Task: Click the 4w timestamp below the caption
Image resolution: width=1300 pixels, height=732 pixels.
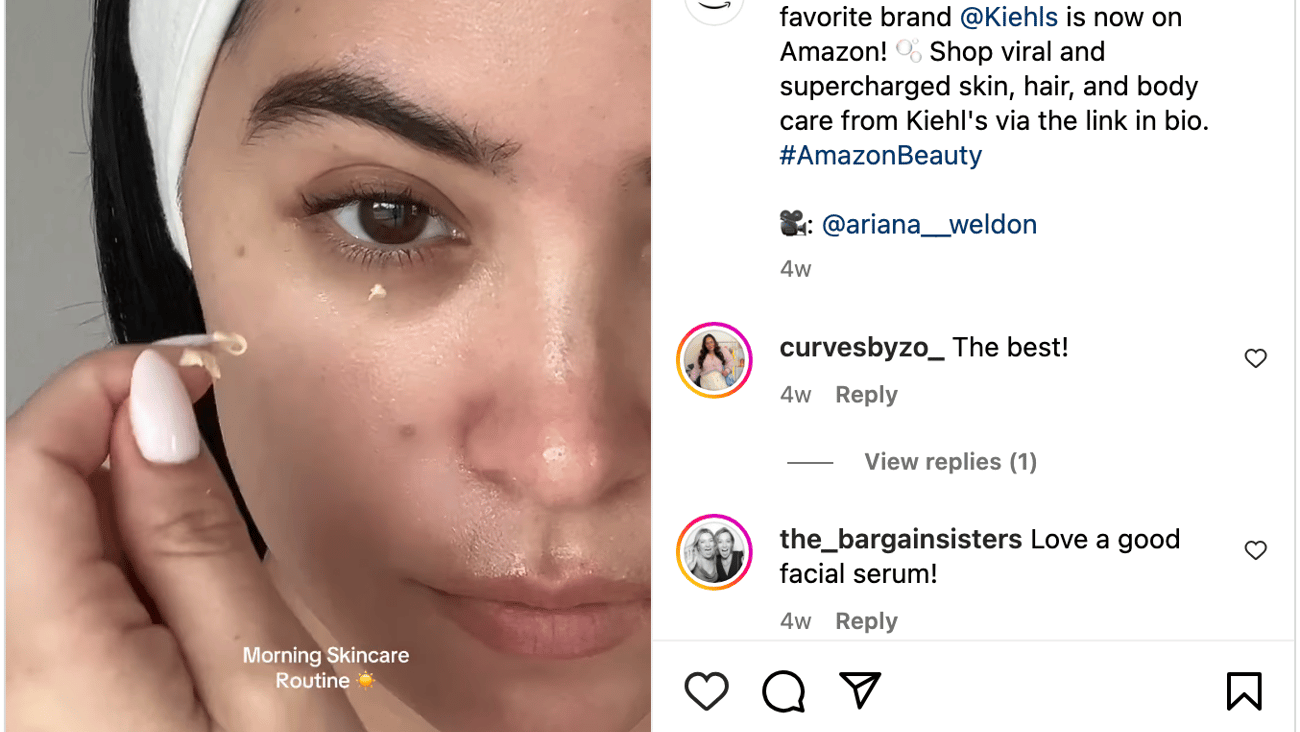Action: coord(795,268)
